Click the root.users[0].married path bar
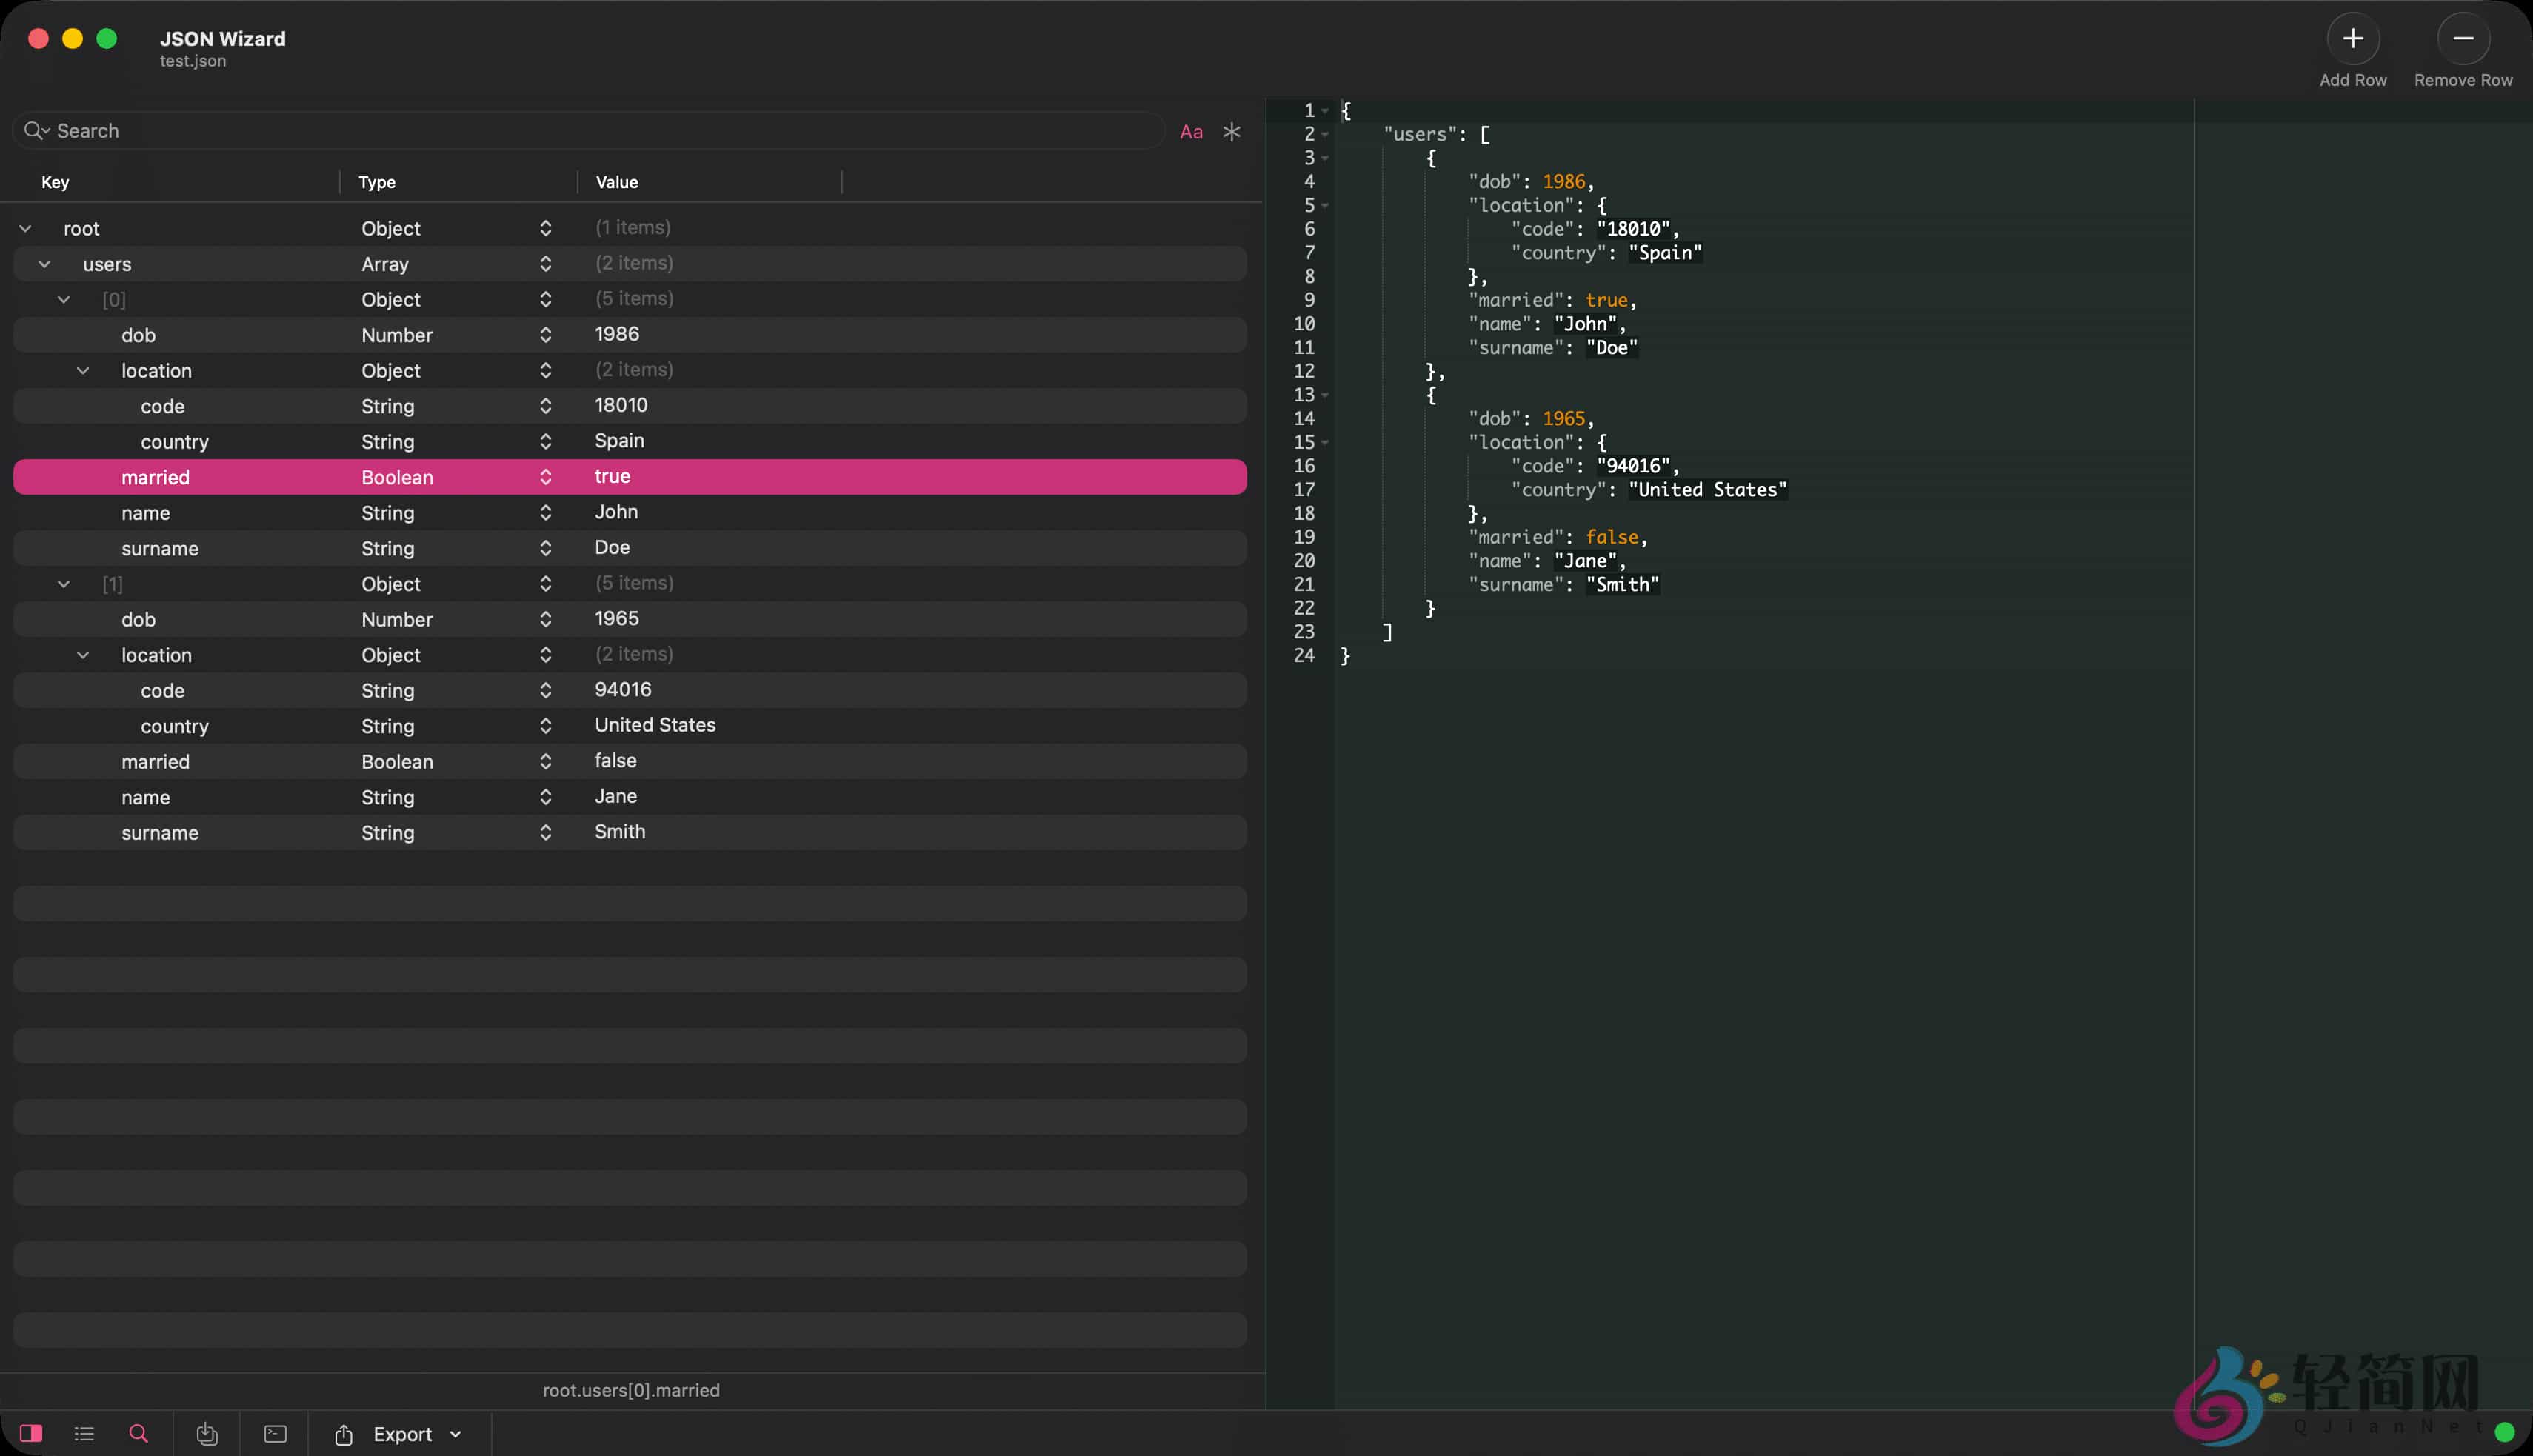The height and width of the screenshot is (1456, 2533). click(631, 1390)
